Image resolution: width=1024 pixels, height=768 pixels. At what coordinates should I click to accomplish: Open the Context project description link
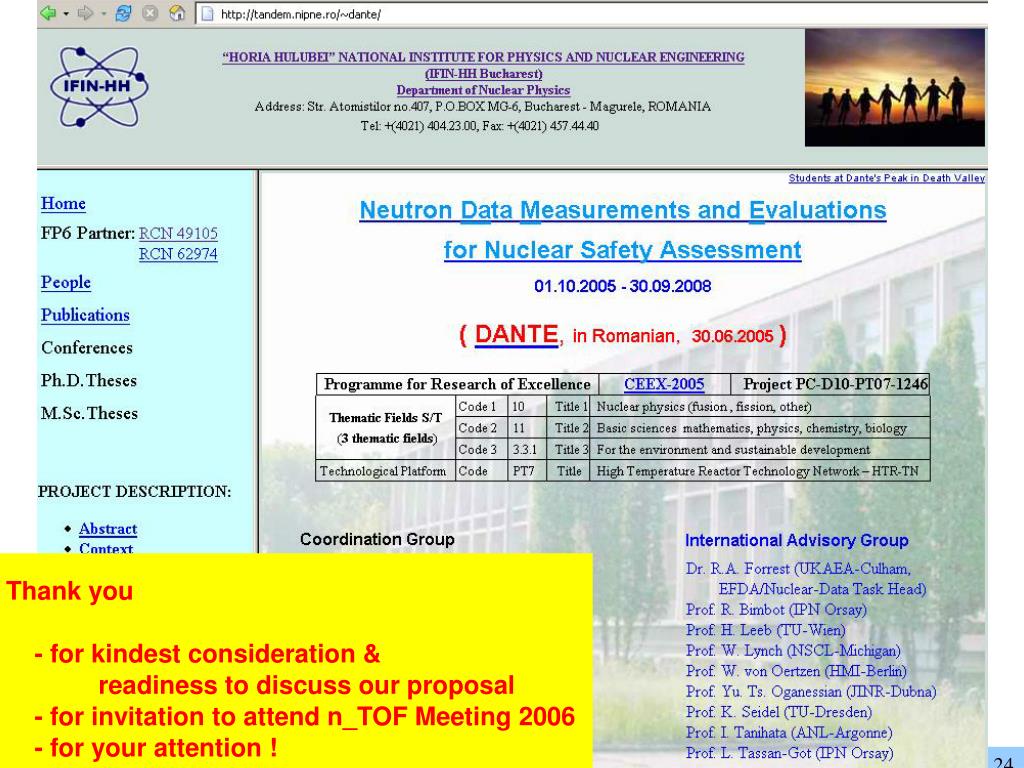106,548
